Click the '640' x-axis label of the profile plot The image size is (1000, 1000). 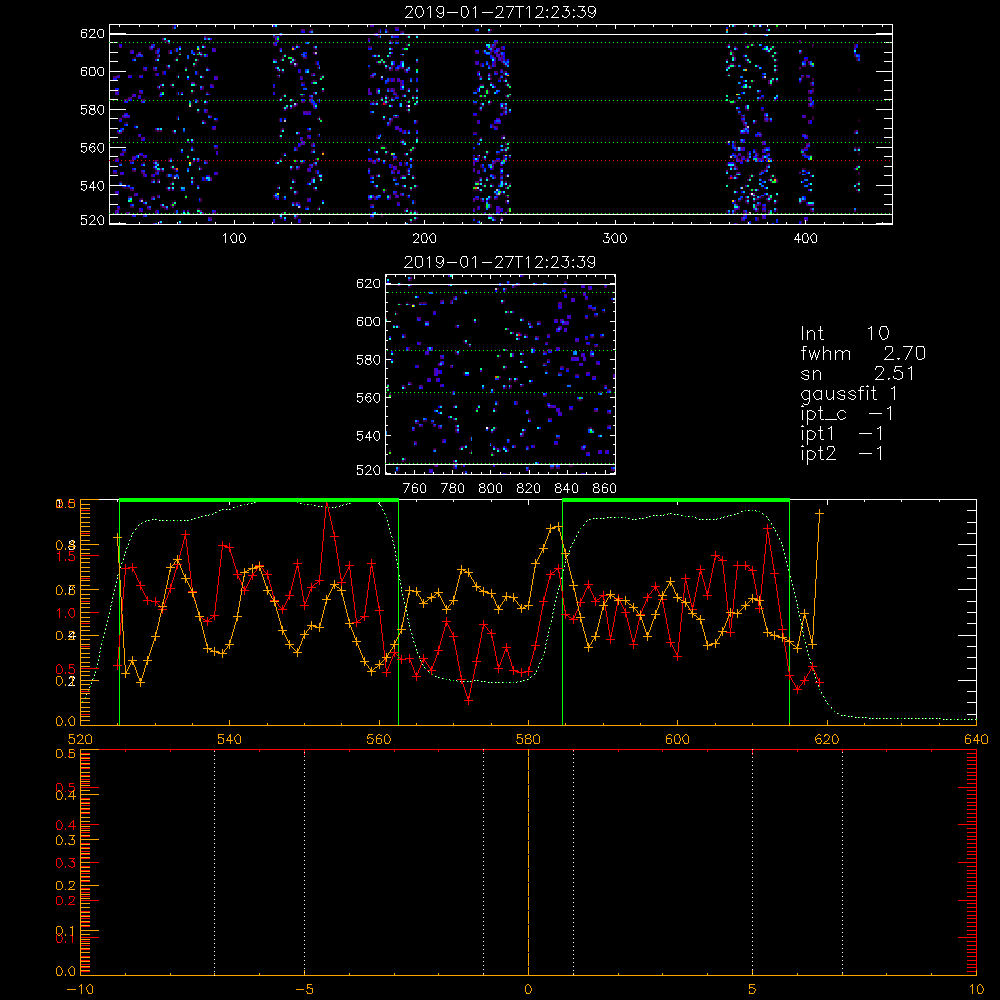(x=976, y=740)
